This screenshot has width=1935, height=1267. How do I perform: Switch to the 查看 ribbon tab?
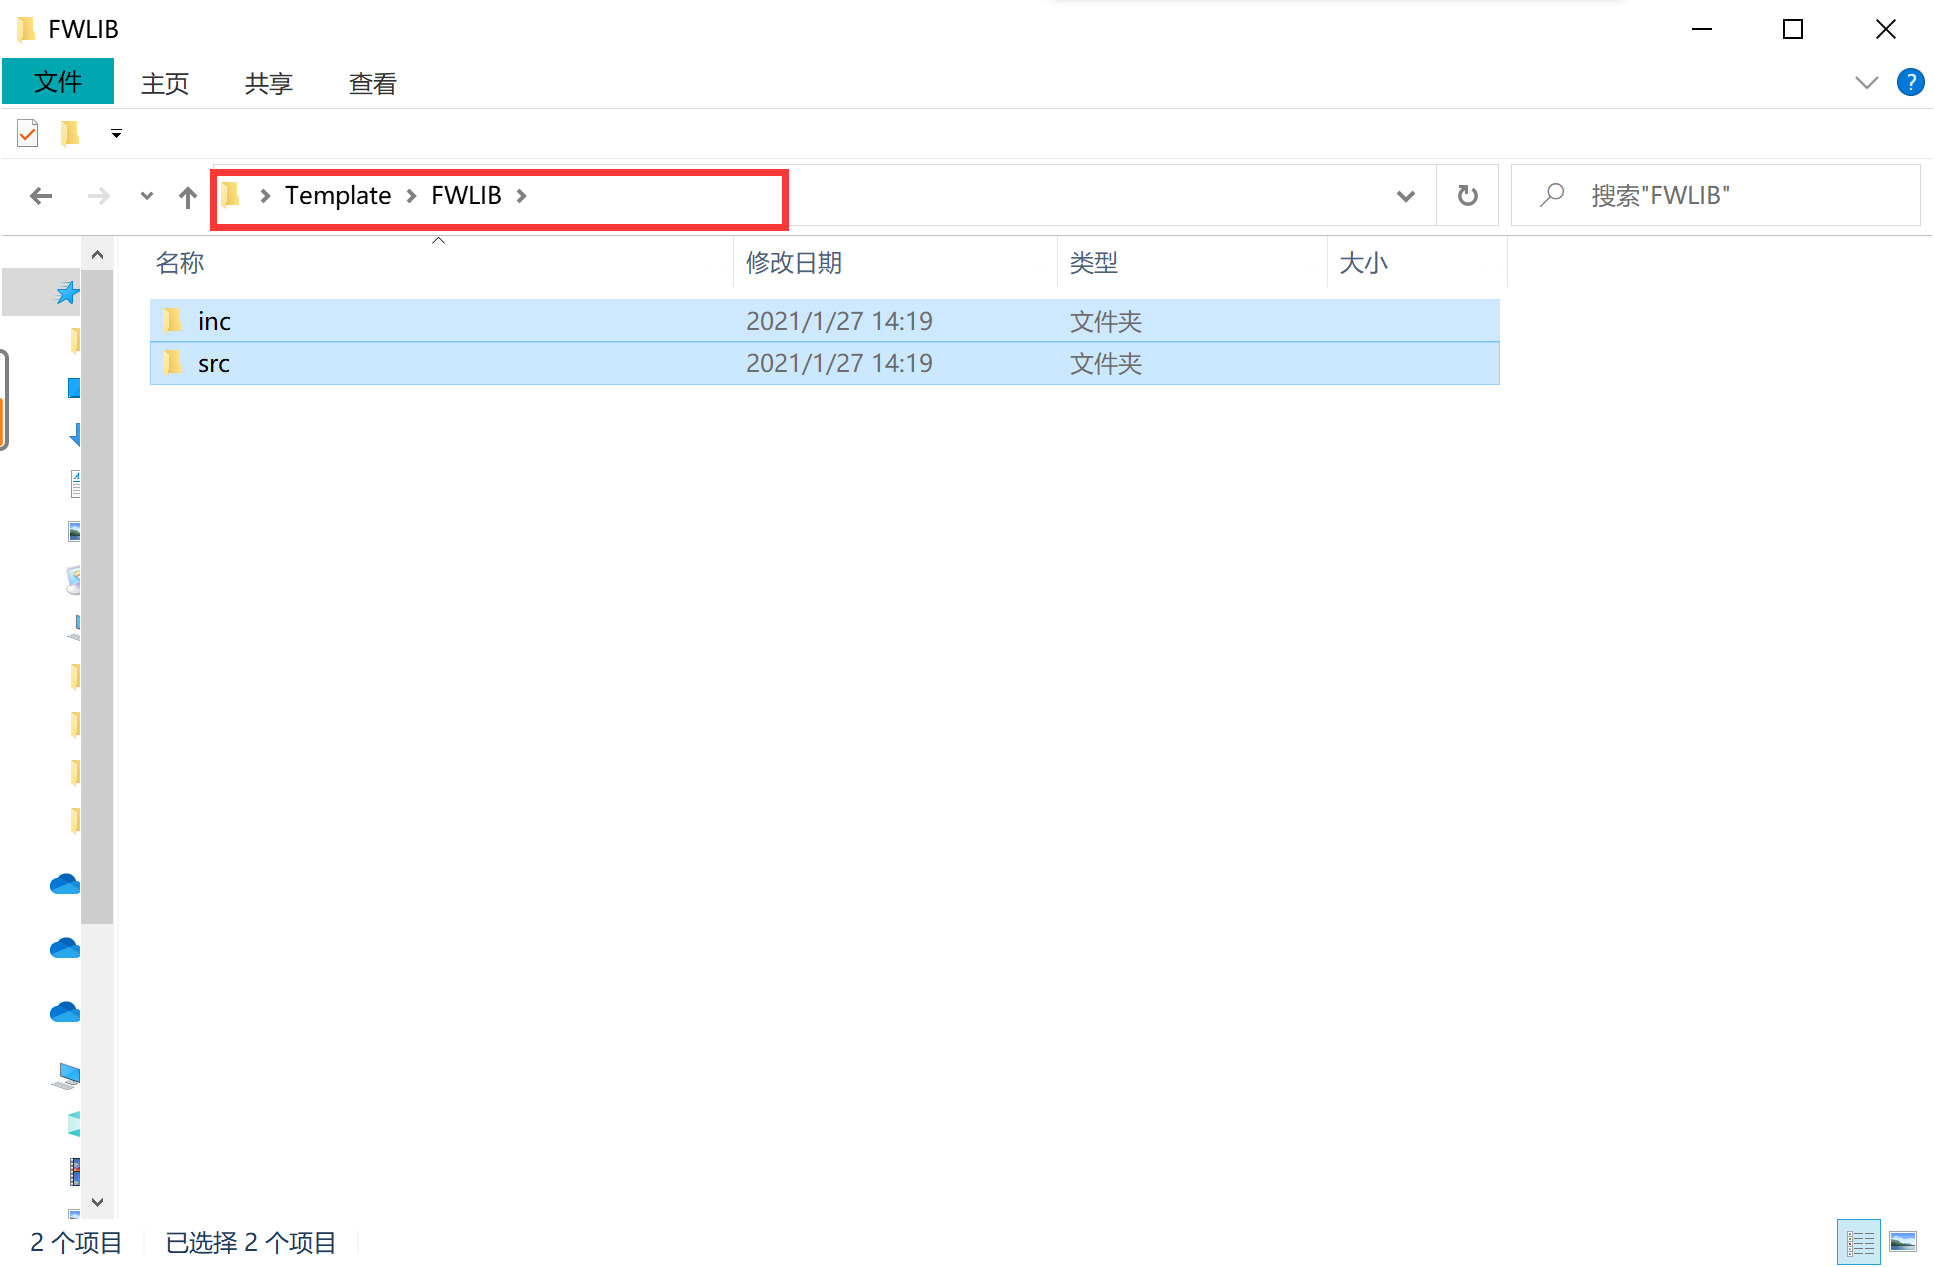(372, 84)
